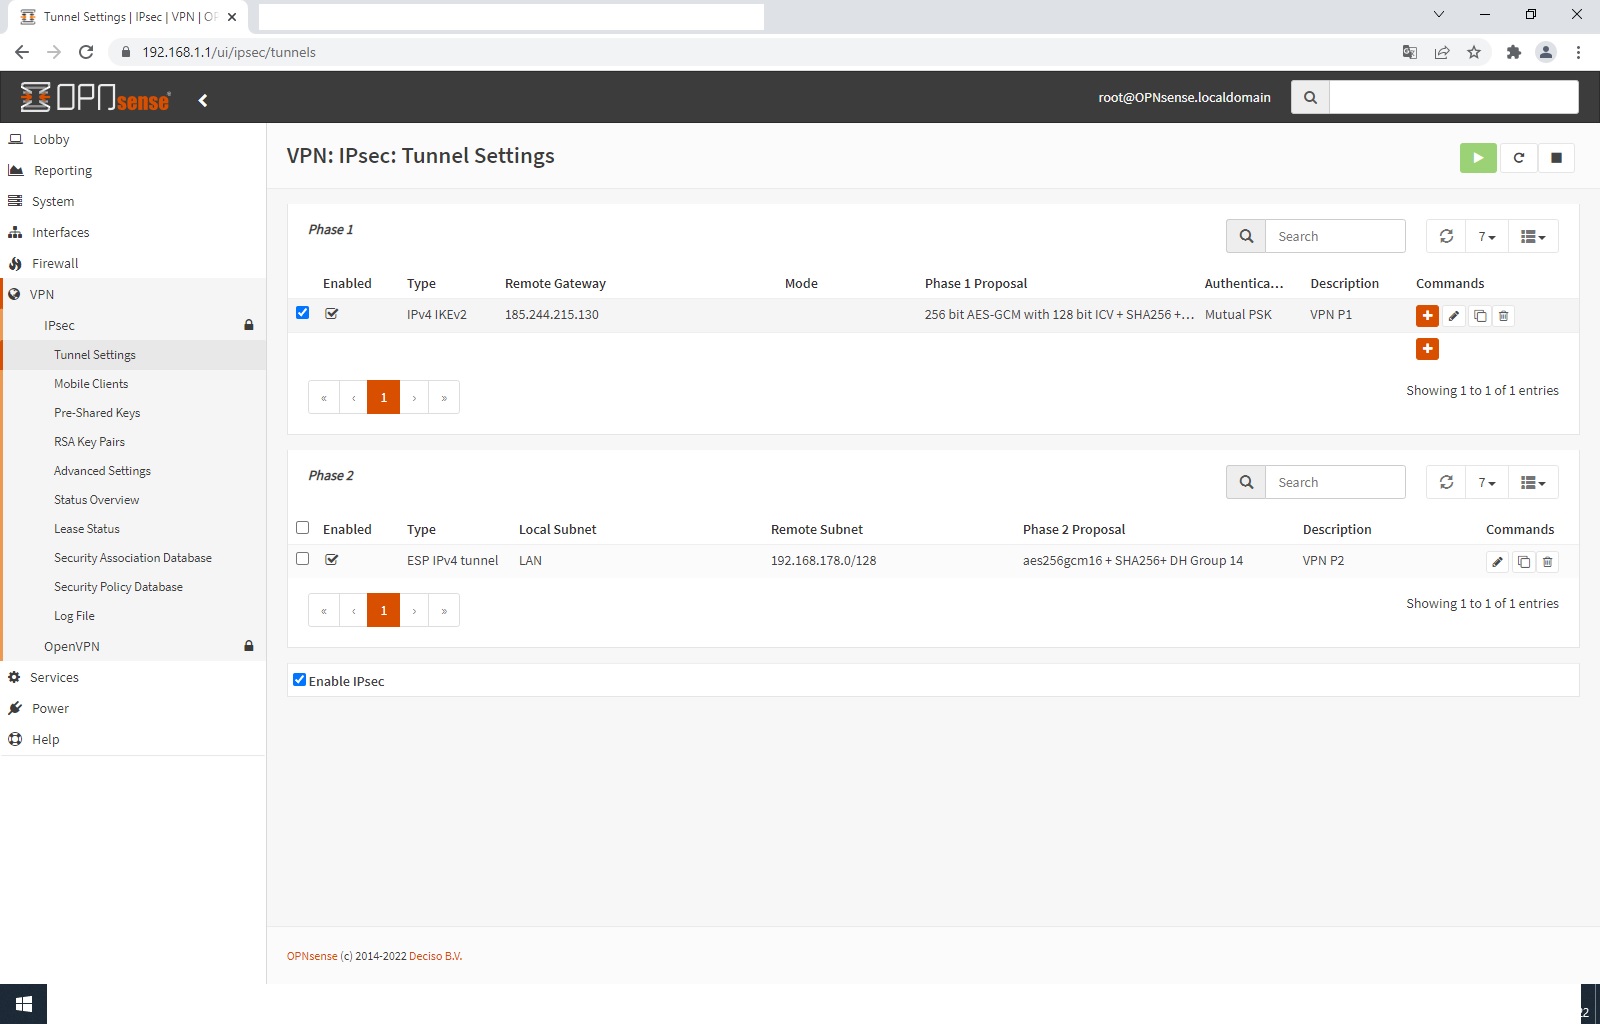Screen dimensions: 1600x1024
Task: Collapse the VPN sidebar section
Action: pos(133,294)
